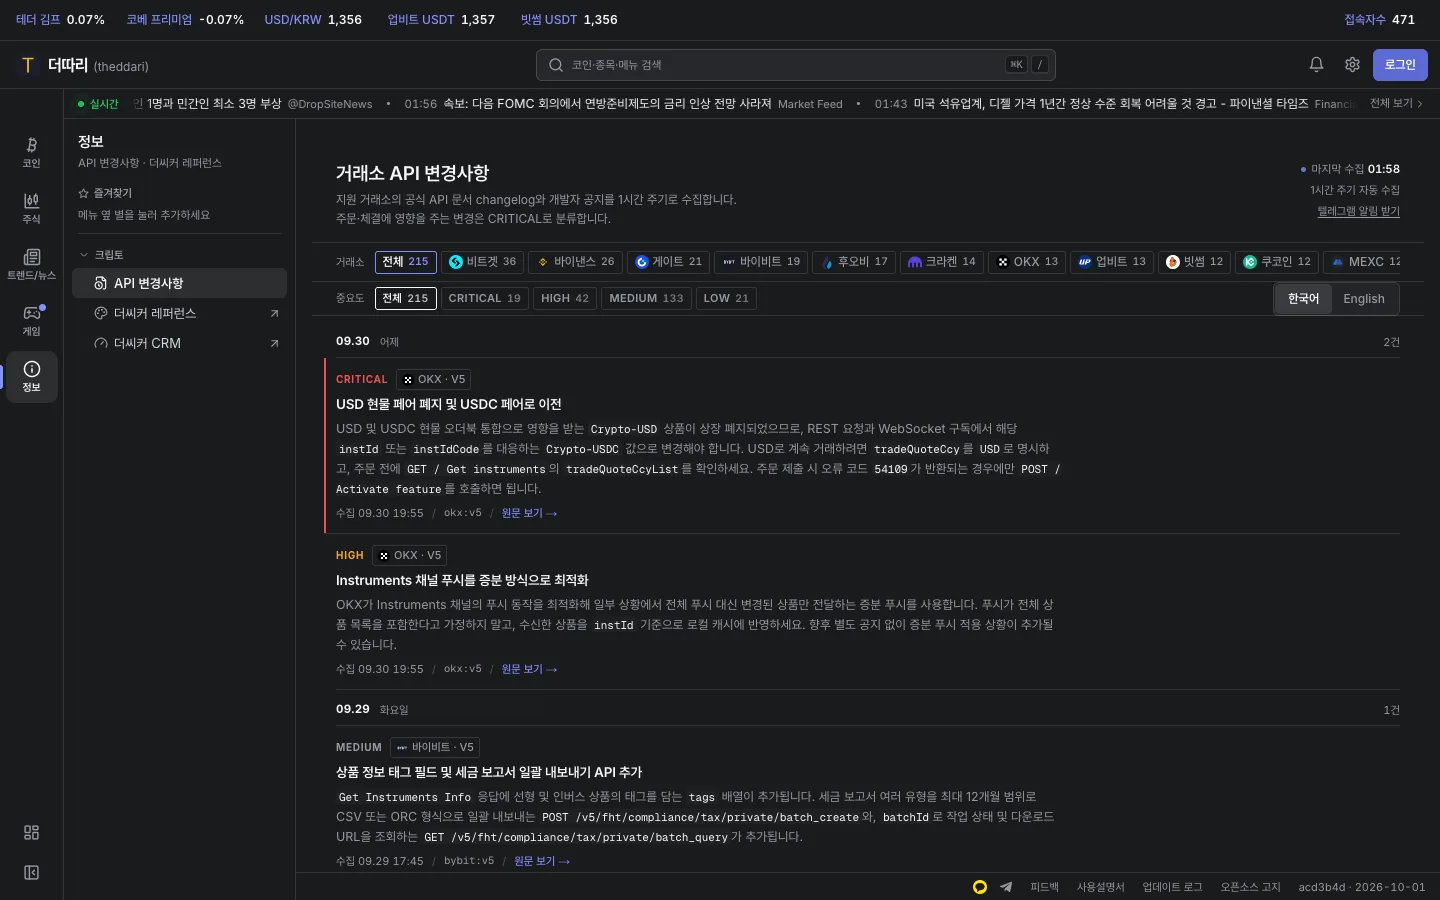
Task: Click OKX · V5 tag on CRITICAL entry
Action: 434,379
